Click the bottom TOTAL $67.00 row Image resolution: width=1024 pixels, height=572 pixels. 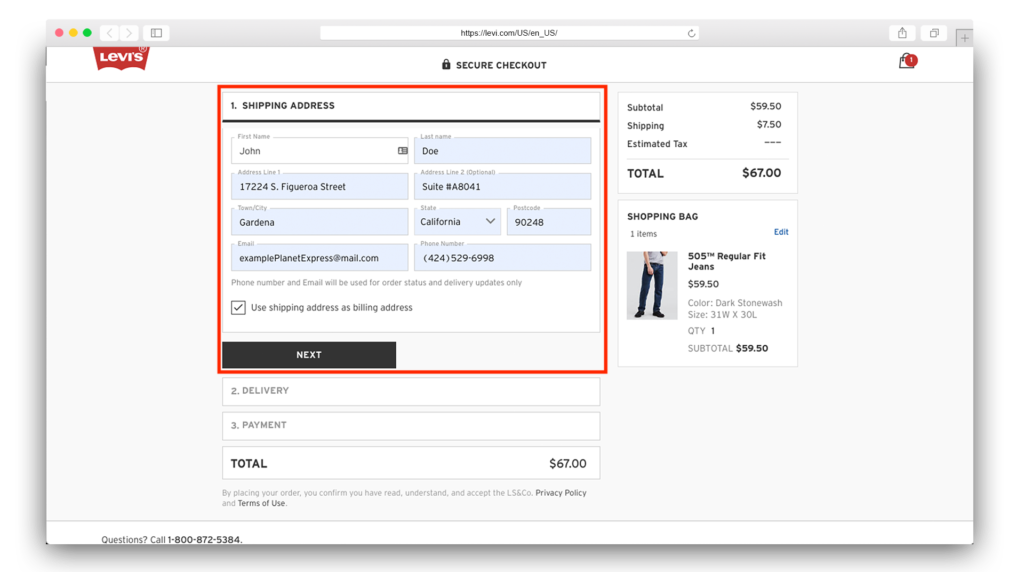(411, 464)
